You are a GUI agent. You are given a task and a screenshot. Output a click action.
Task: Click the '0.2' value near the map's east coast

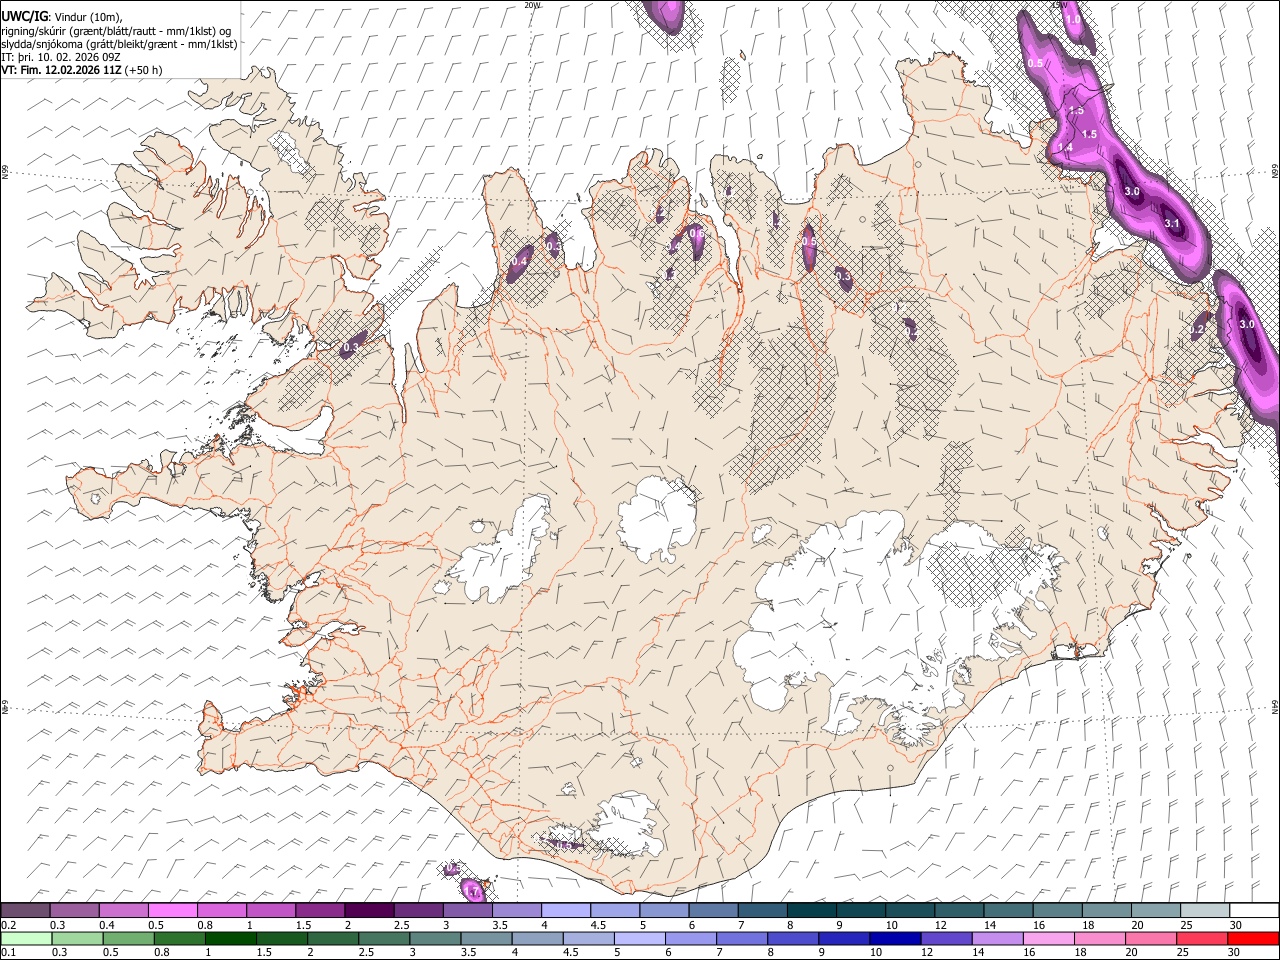(1198, 329)
